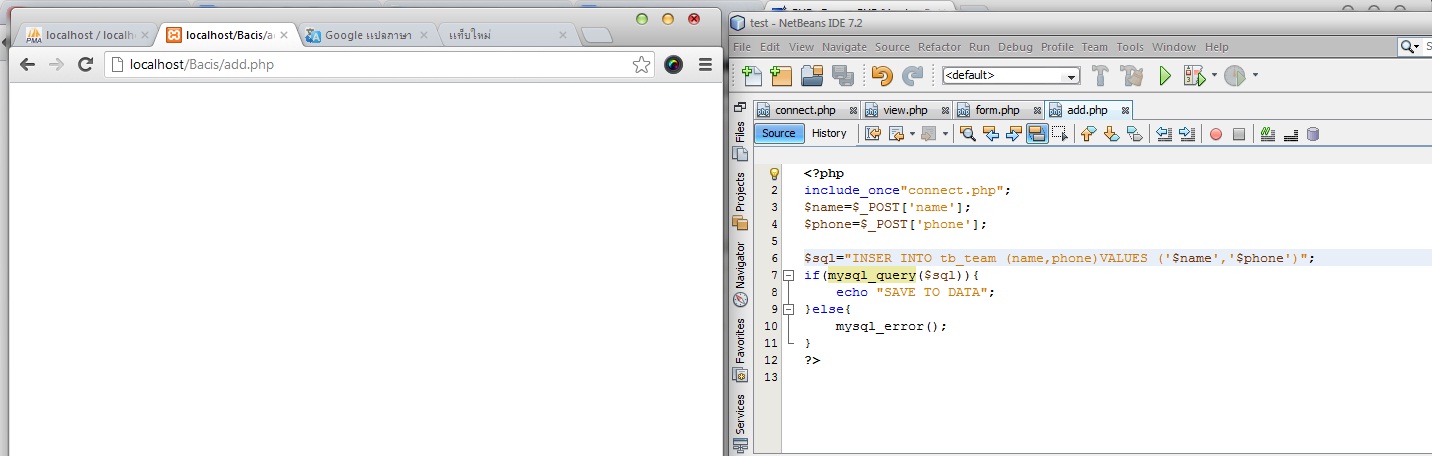Image resolution: width=1432 pixels, height=456 pixels.
Task: Open Navigator side panel in NetBeans
Action: [x=740, y=272]
